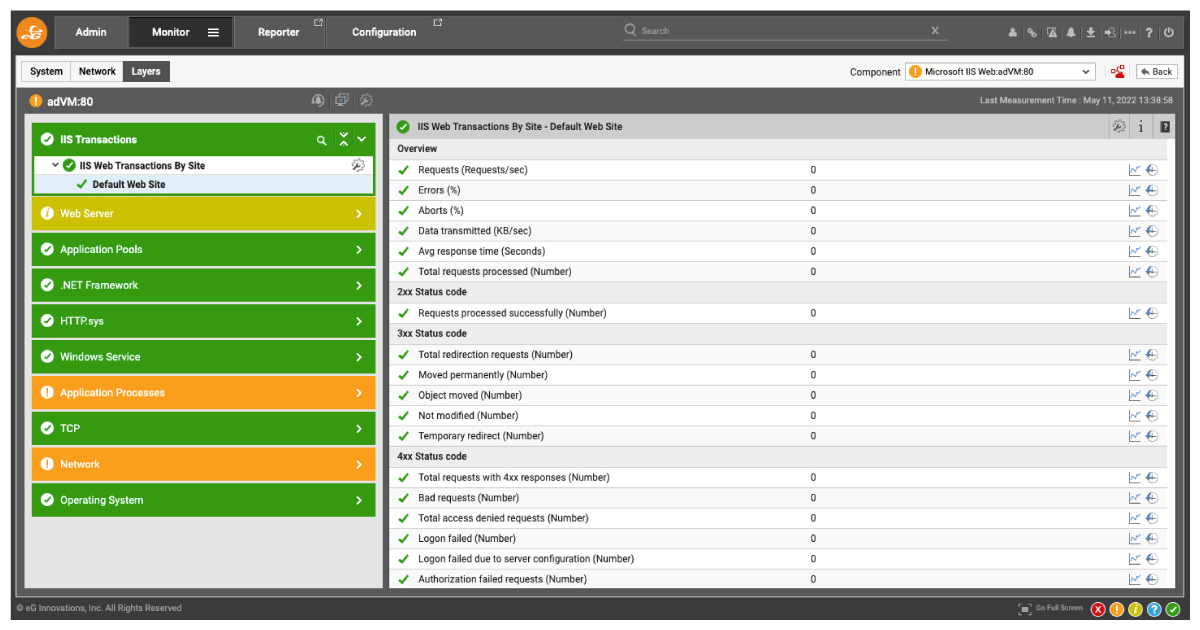Viewport: 1200px width, 630px height.
Task: Open the Reporter menu
Action: [279, 32]
